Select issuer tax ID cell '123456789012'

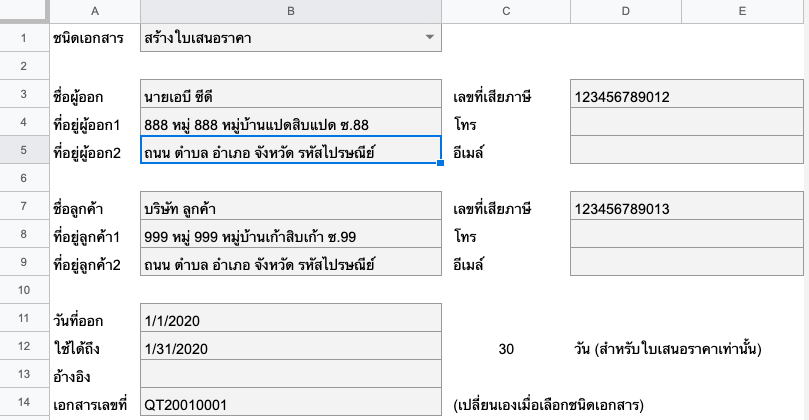click(687, 94)
